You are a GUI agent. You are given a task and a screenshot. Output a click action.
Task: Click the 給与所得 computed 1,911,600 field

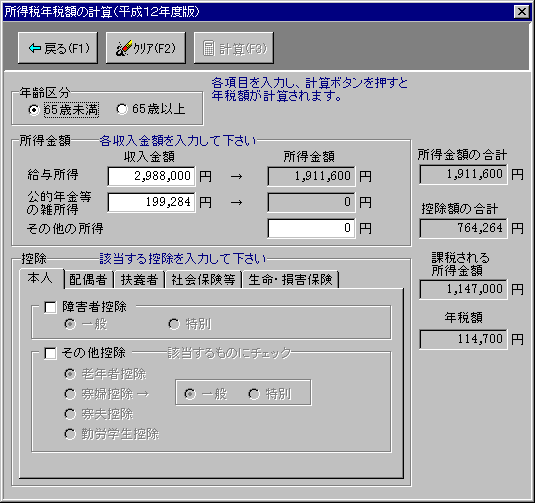[312, 176]
